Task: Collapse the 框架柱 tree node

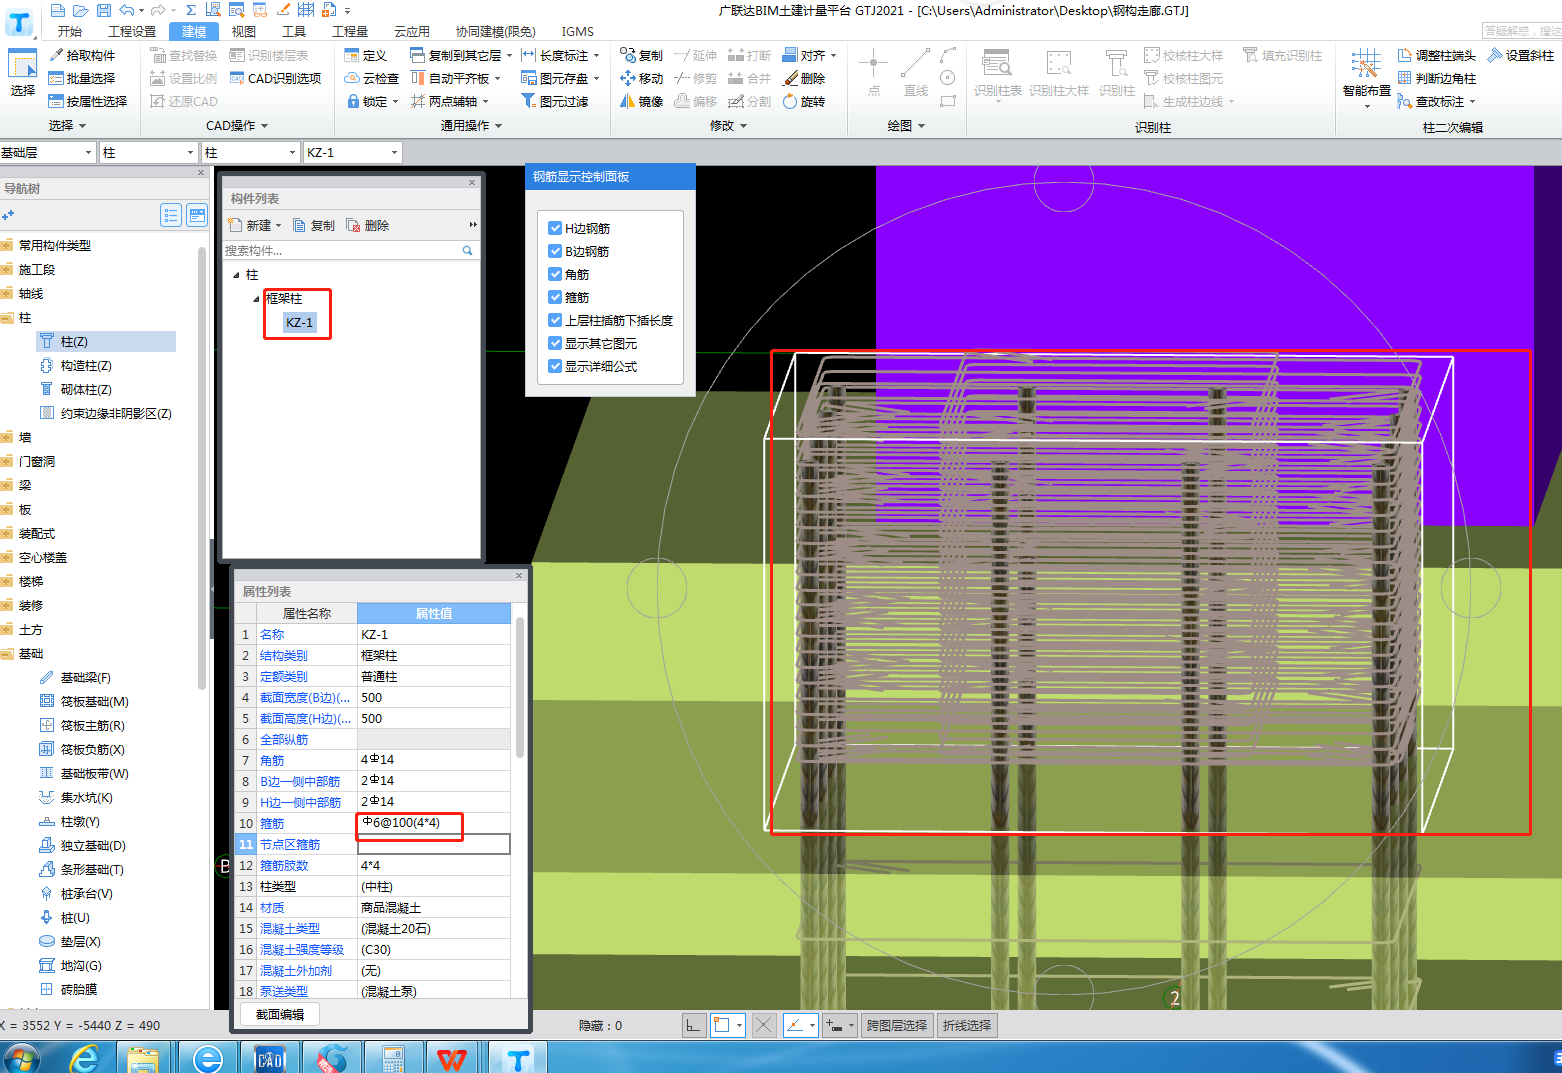Action: (256, 299)
